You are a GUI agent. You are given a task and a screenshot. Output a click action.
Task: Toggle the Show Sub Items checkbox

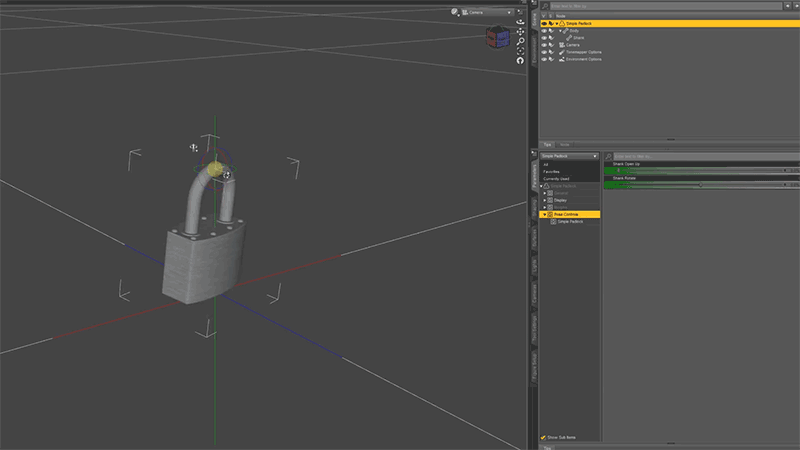click(x=543, y=438)
